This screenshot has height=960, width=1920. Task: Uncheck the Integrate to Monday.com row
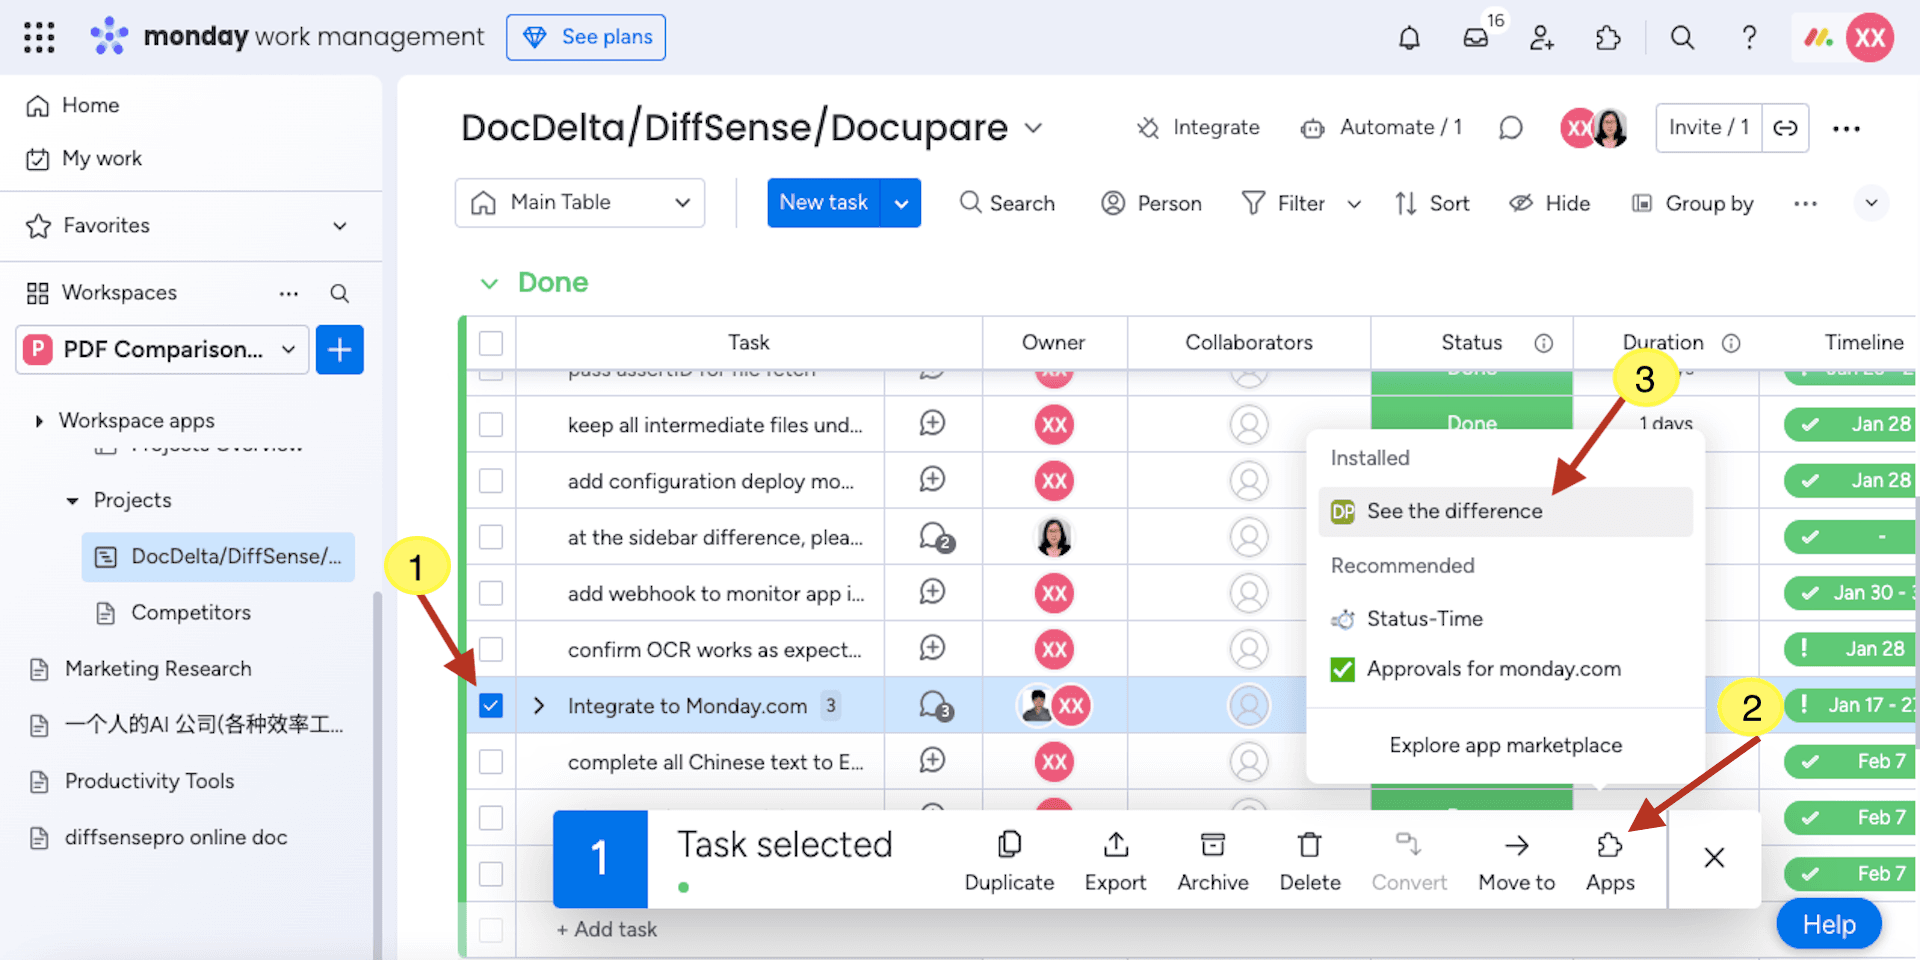click(491, 706)
